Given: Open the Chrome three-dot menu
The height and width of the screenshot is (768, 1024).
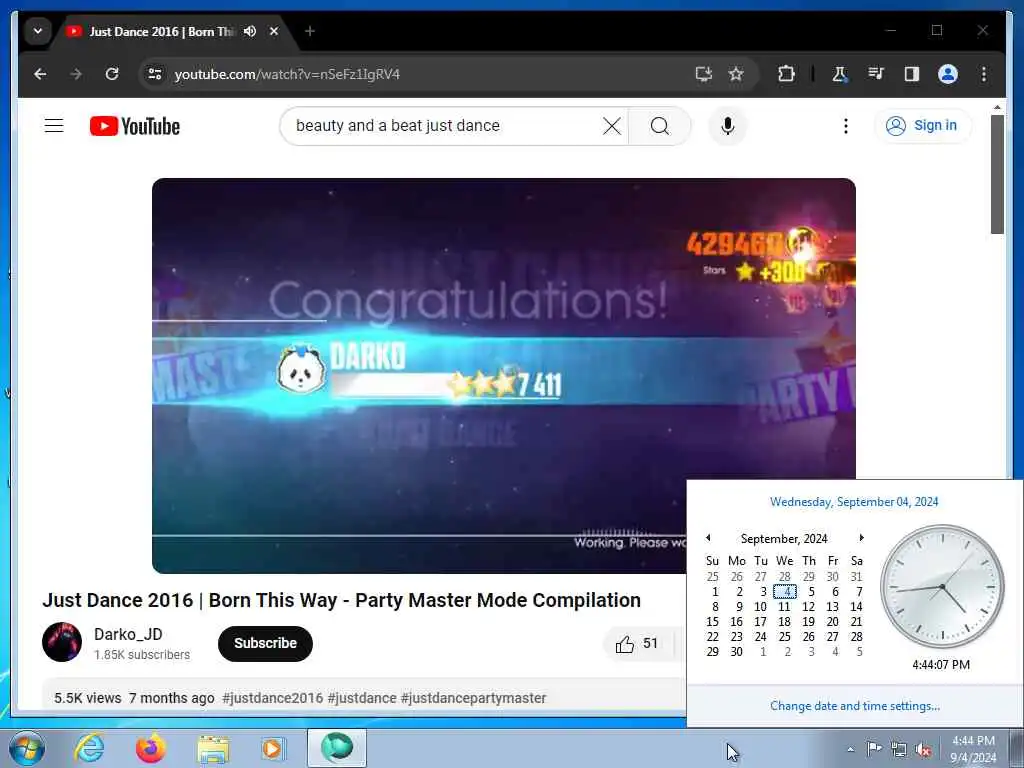Looking at the screenshot, I should point(984,74).
